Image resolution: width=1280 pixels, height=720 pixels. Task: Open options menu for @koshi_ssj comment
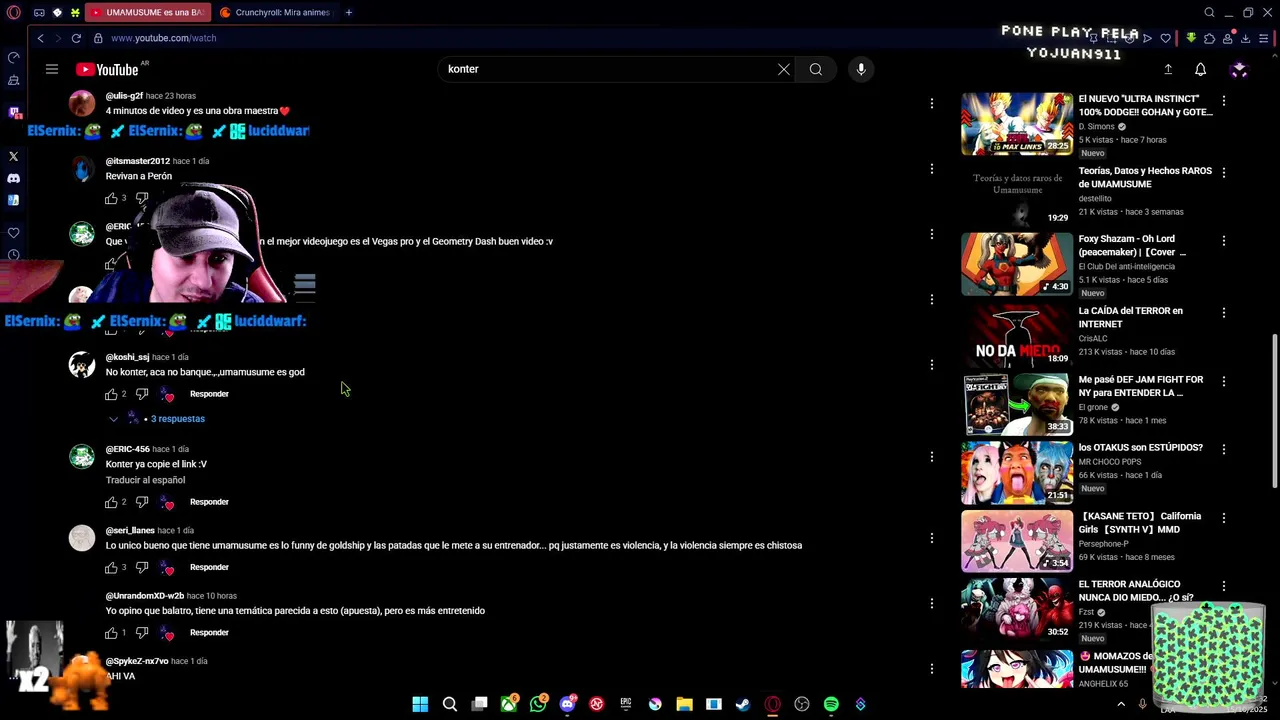[931, 365]
